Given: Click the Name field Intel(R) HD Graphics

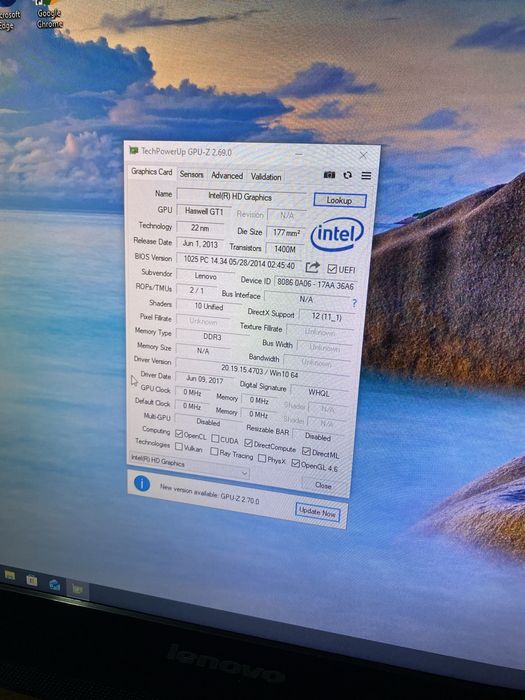Looking at the screenshot, I should point(240,196).
